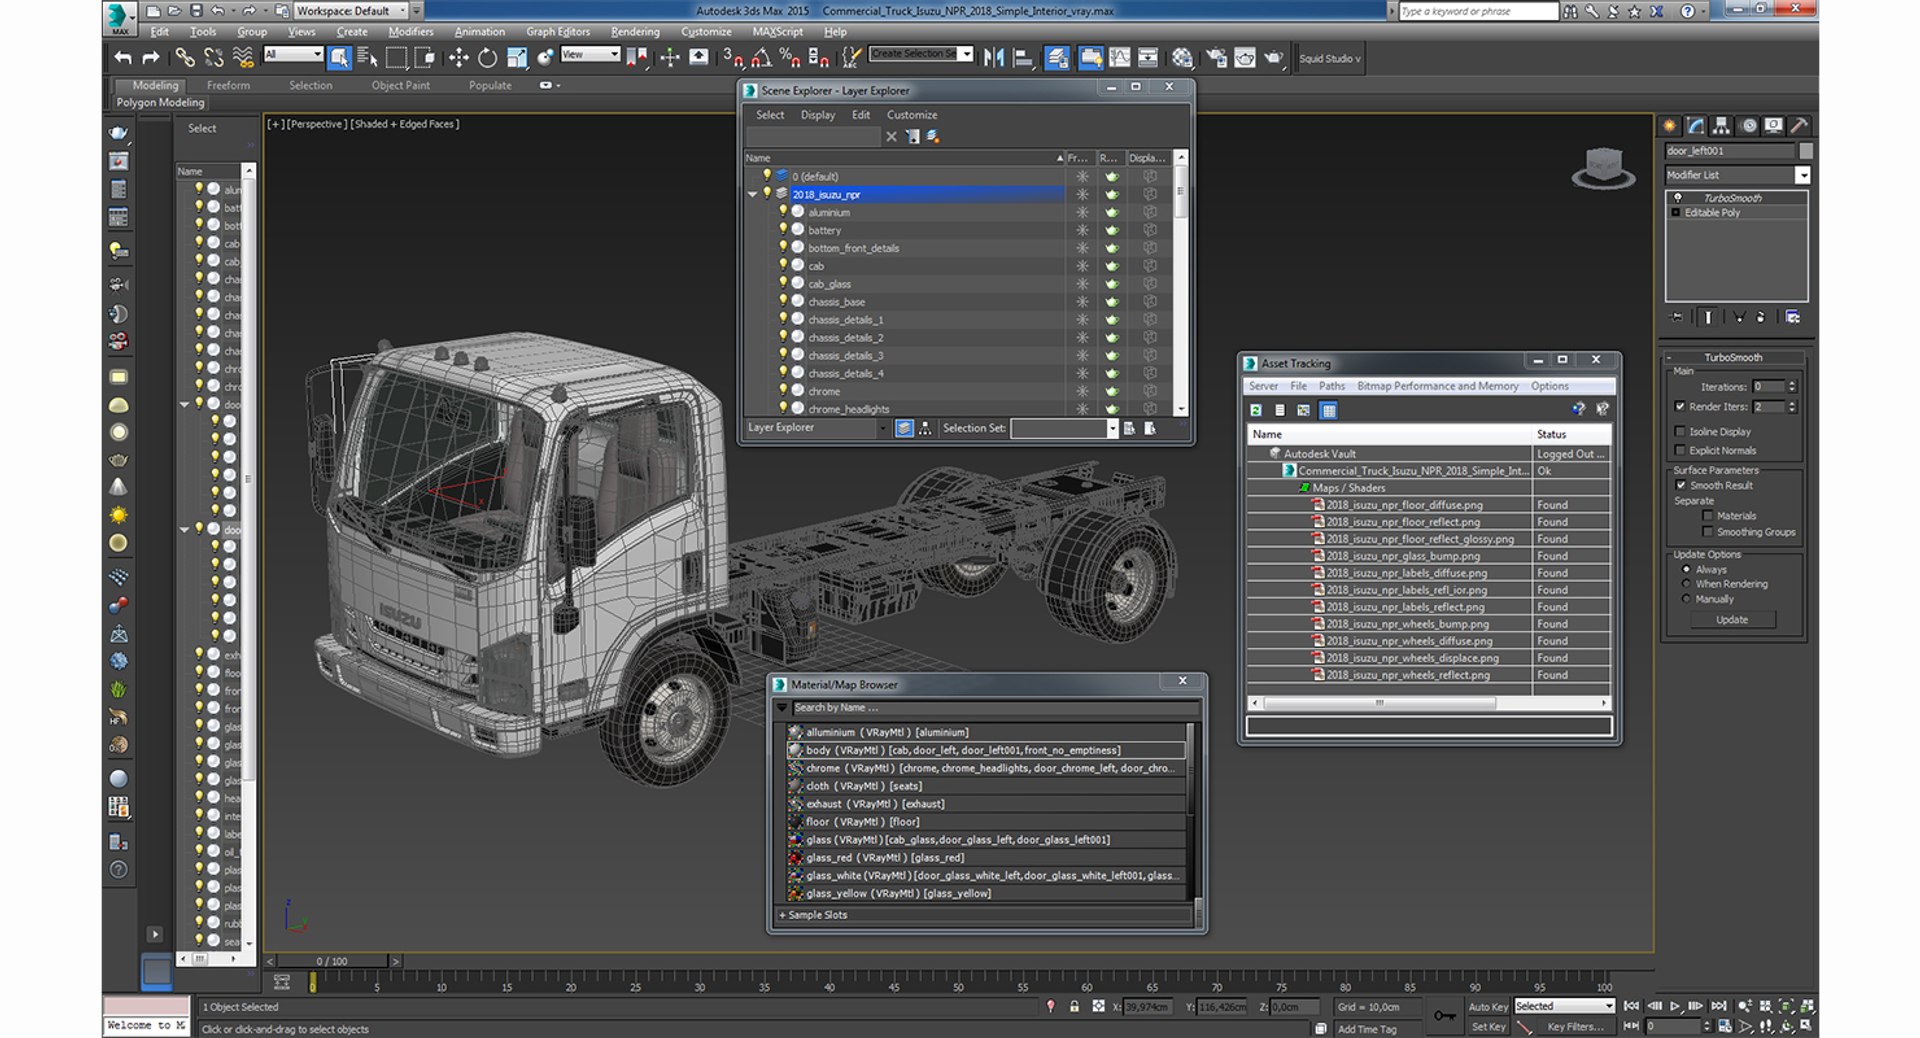Click the Mirror tool icon
Screen dimensions: 1920x1038
pos(993,58)
